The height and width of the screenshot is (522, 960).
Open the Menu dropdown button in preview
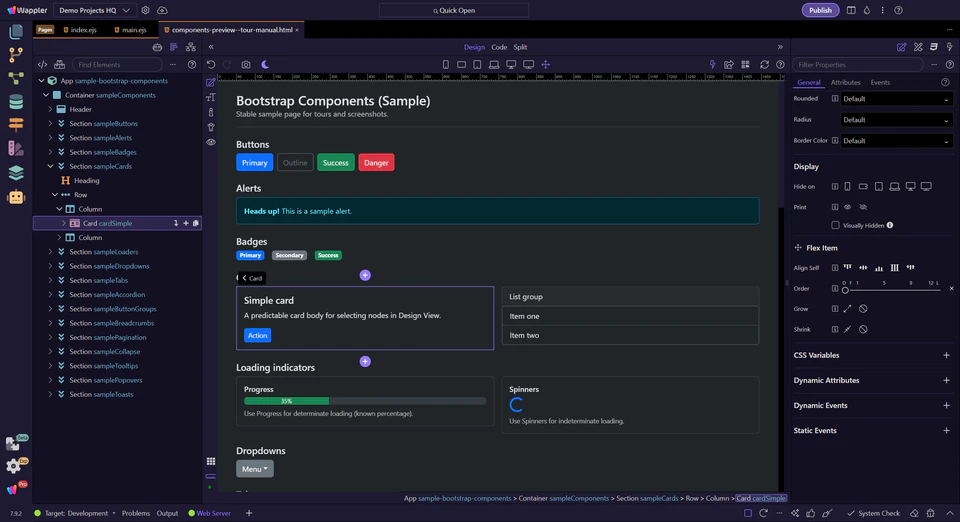pyautogui.click(x=255, y=469)
